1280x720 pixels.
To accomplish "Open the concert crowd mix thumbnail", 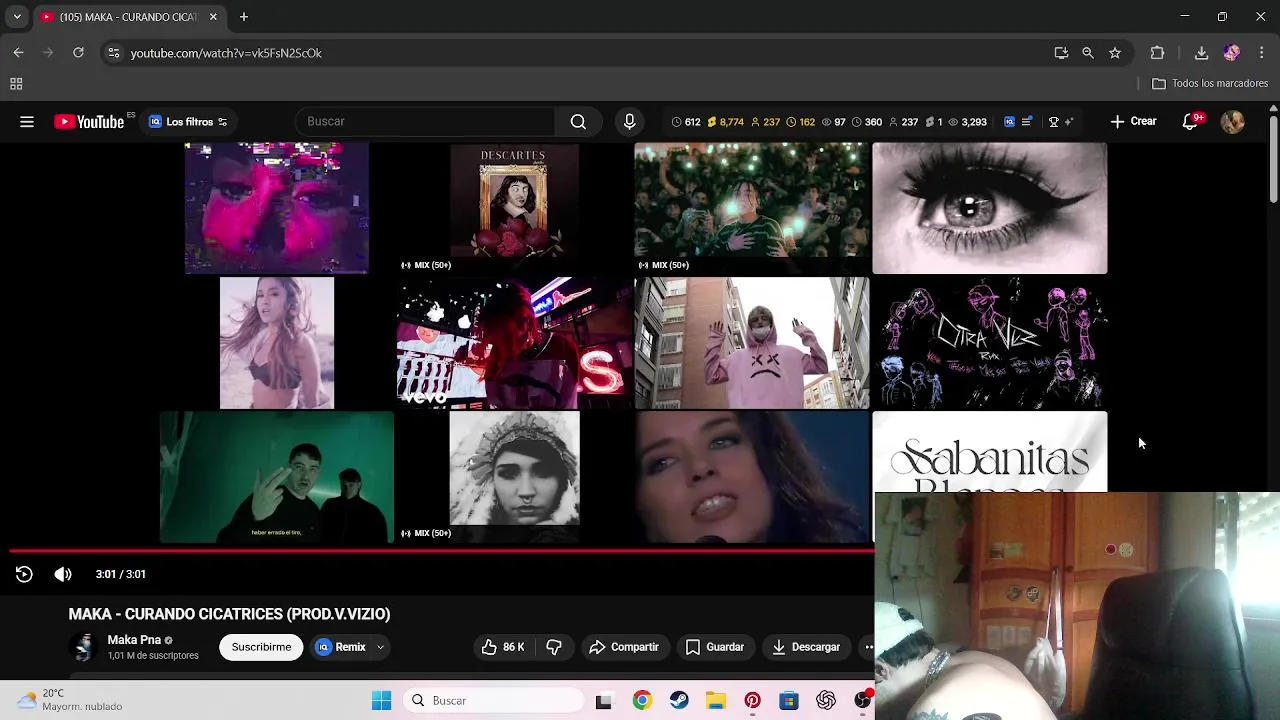I will tap(751, 207).
